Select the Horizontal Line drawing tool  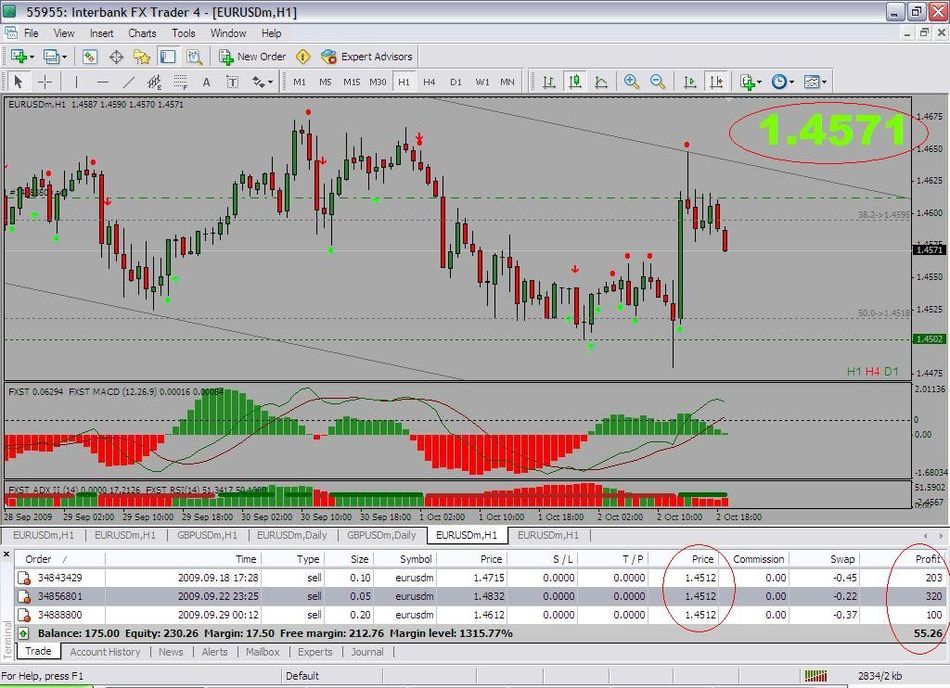(x=102, y=82)
